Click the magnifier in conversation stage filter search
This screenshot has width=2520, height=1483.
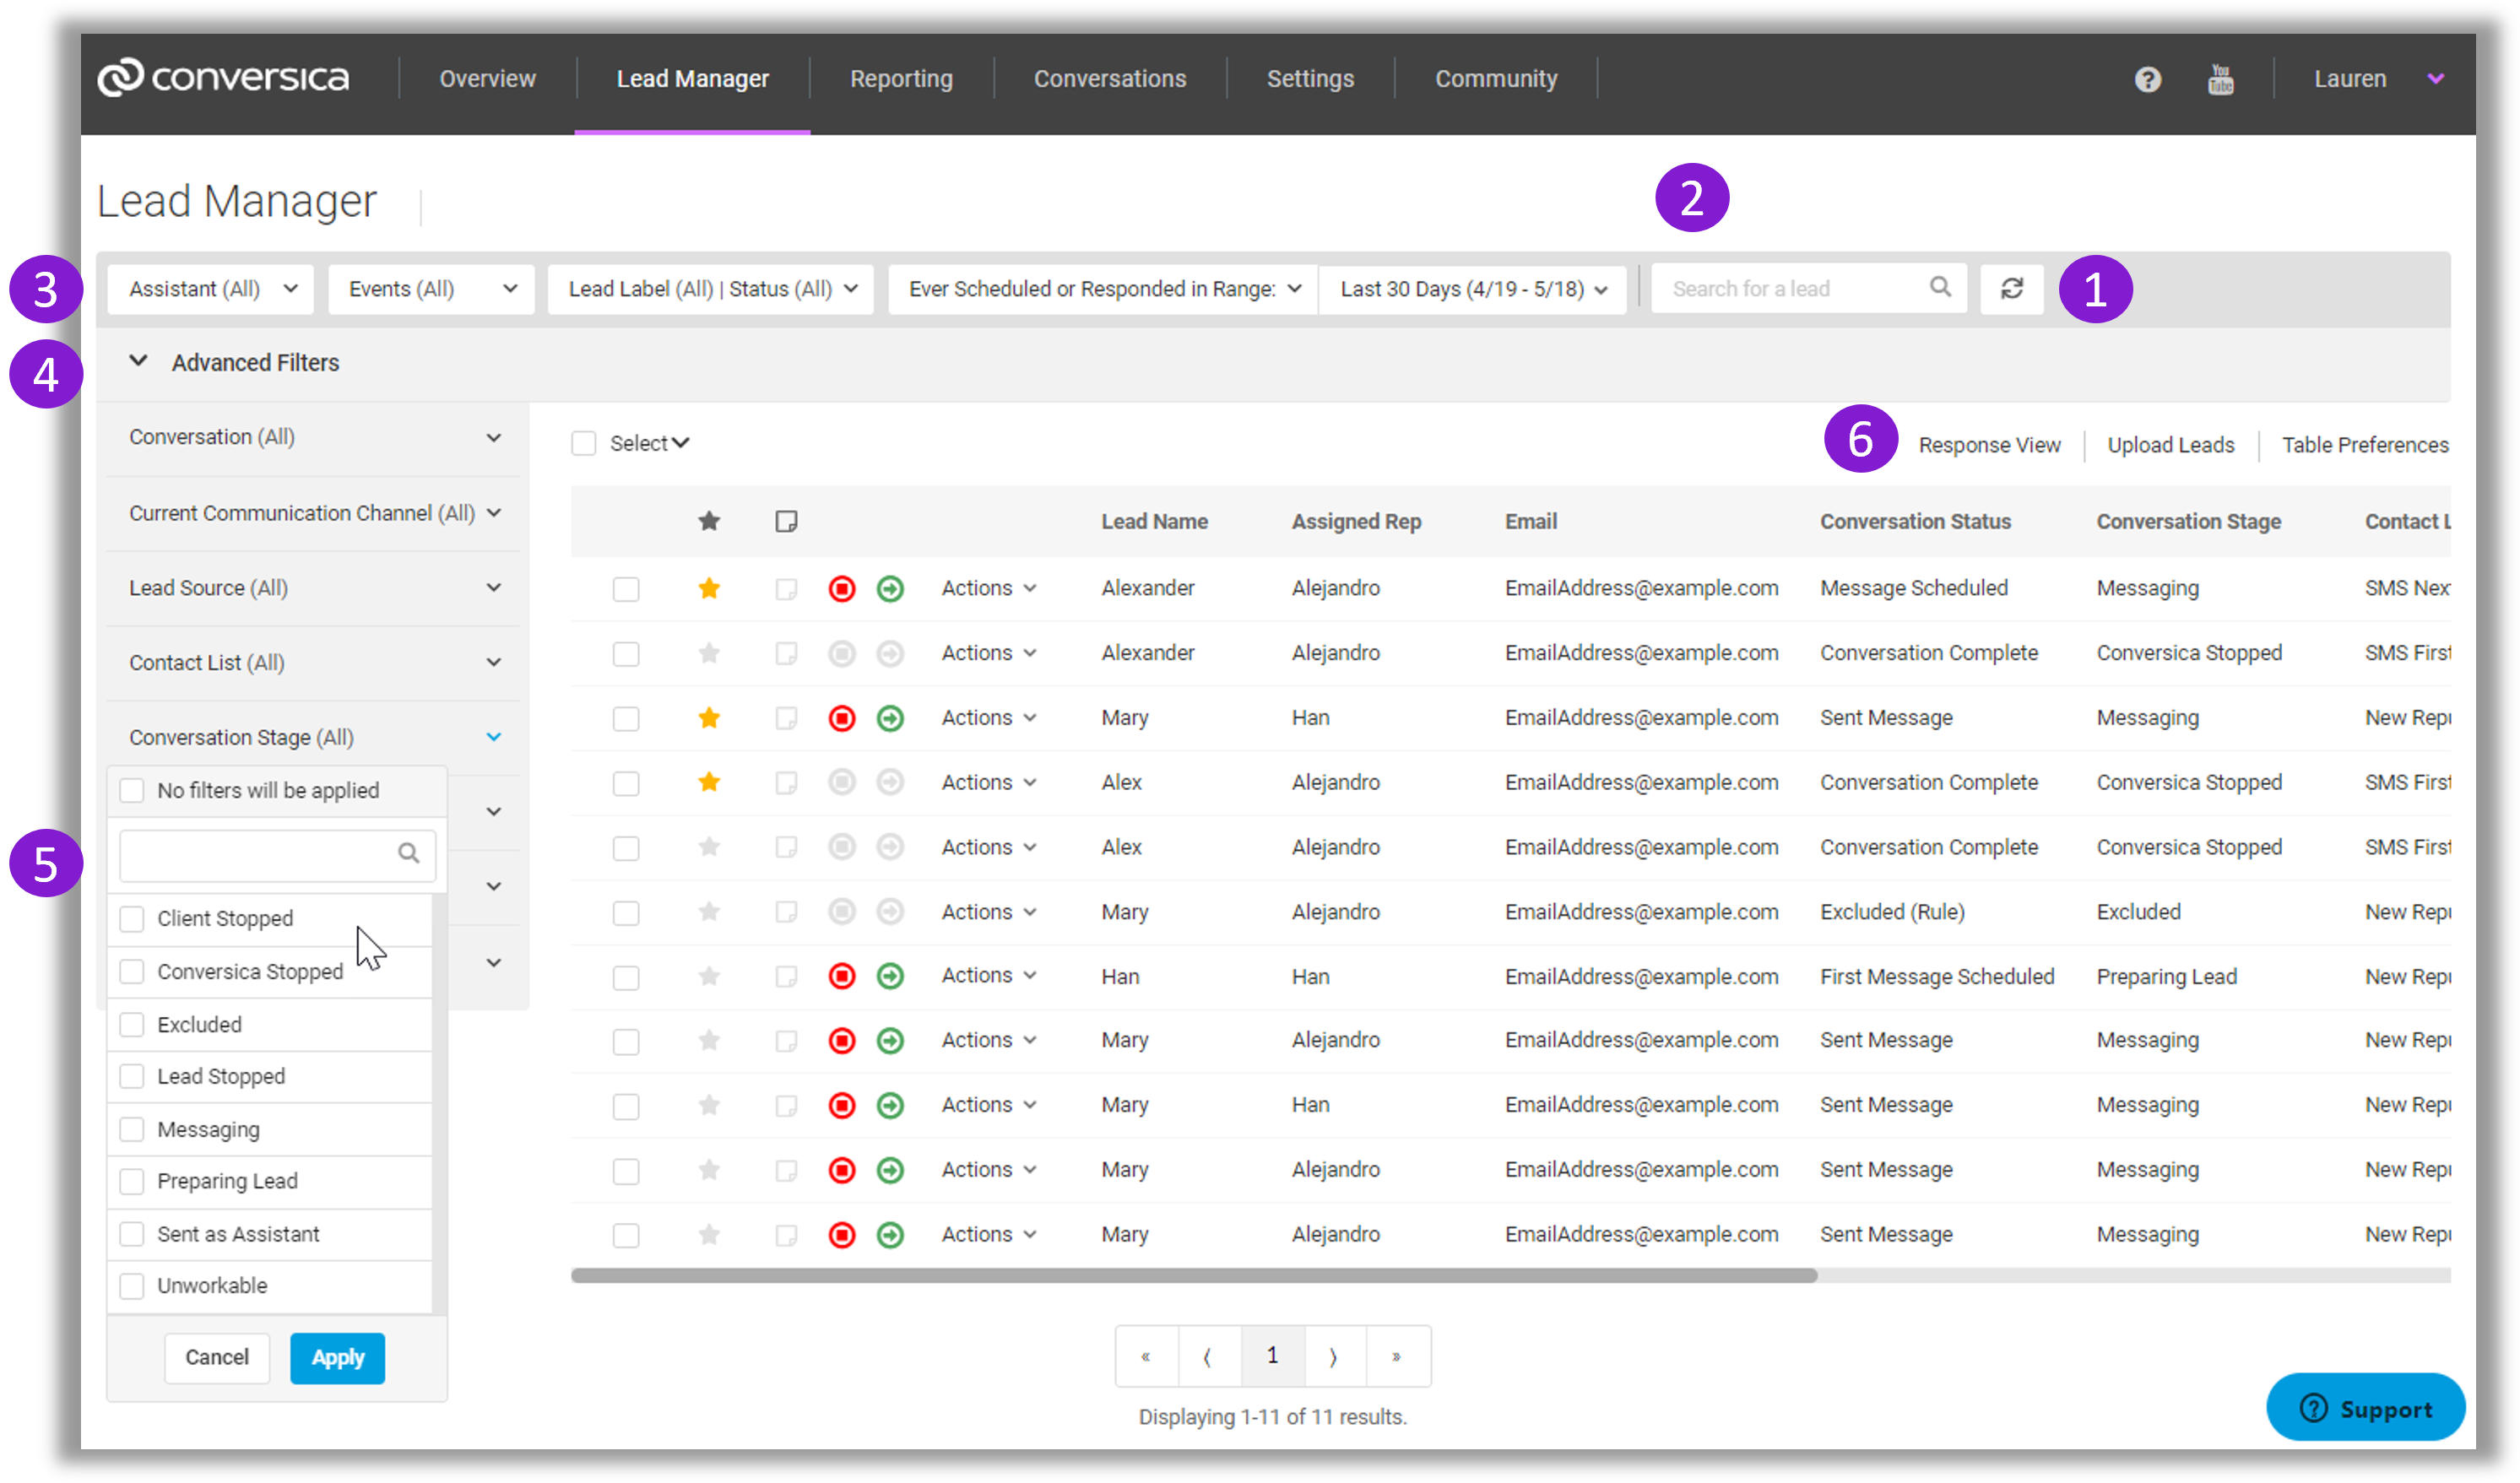click(x=408, y=853)
